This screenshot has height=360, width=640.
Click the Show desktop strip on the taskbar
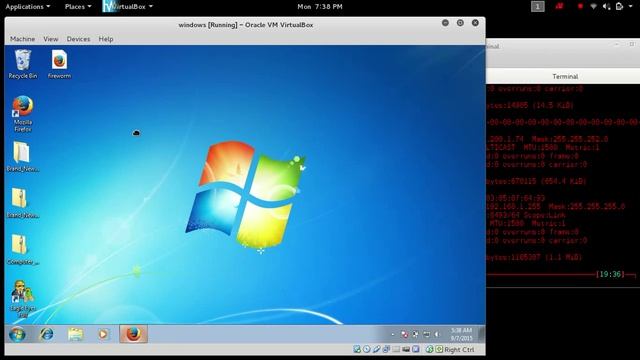point(482,334)
